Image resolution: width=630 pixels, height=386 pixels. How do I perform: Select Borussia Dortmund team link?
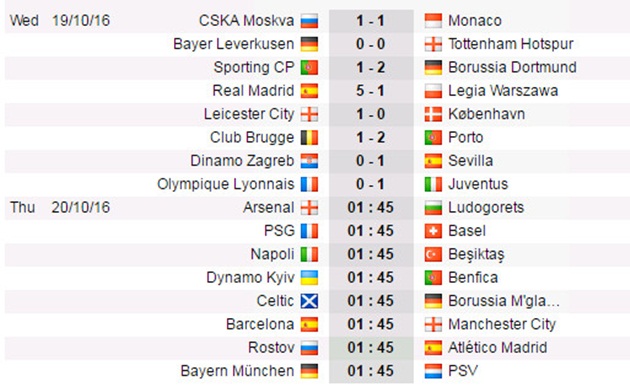[512, 67]
